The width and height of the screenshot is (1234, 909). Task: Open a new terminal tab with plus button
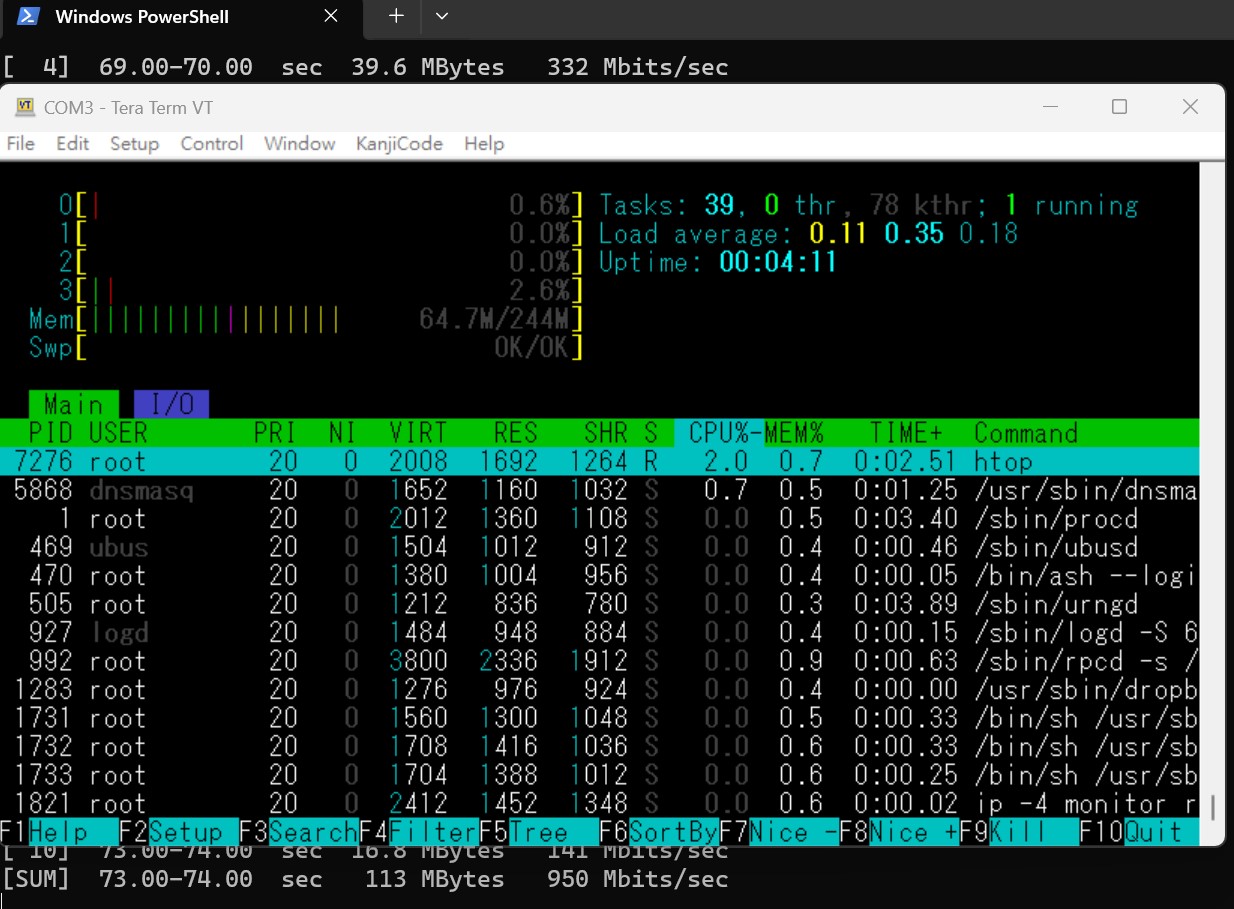[x=396, y=17]
